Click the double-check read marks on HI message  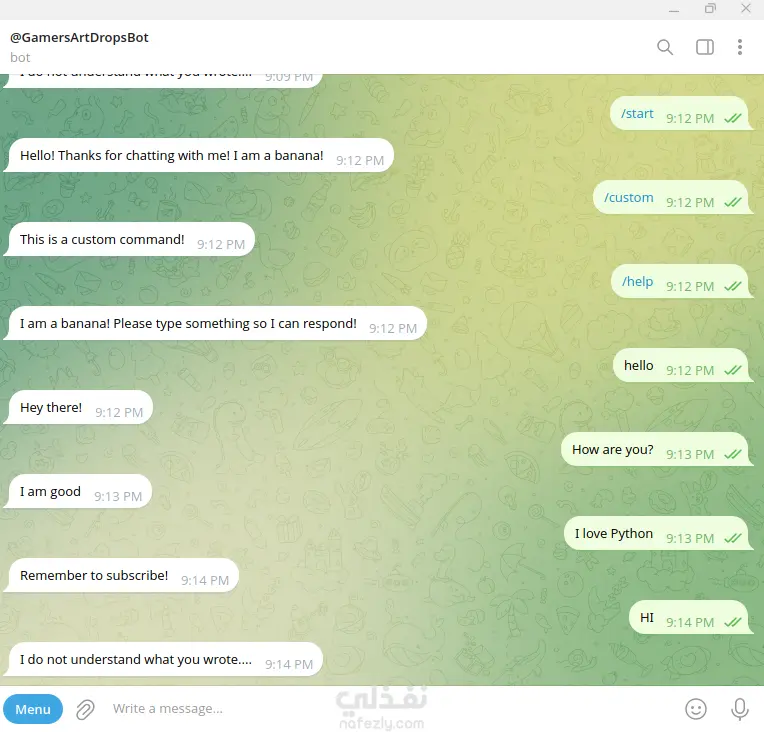pyautogui.click(x=732, y=622)
